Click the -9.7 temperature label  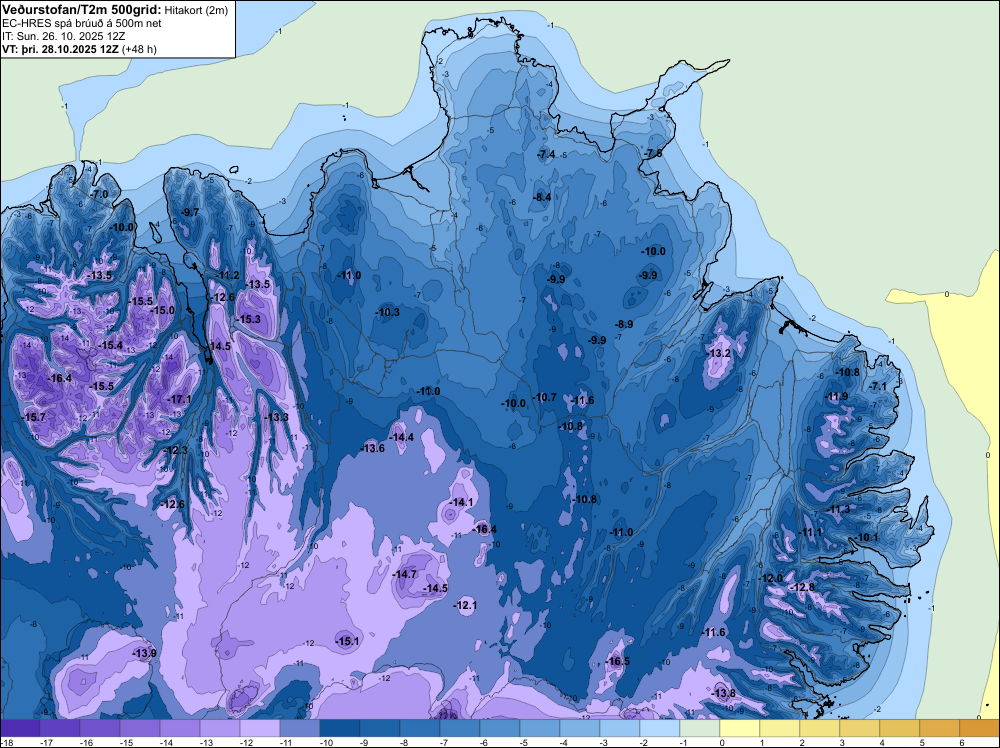(190, 212)
